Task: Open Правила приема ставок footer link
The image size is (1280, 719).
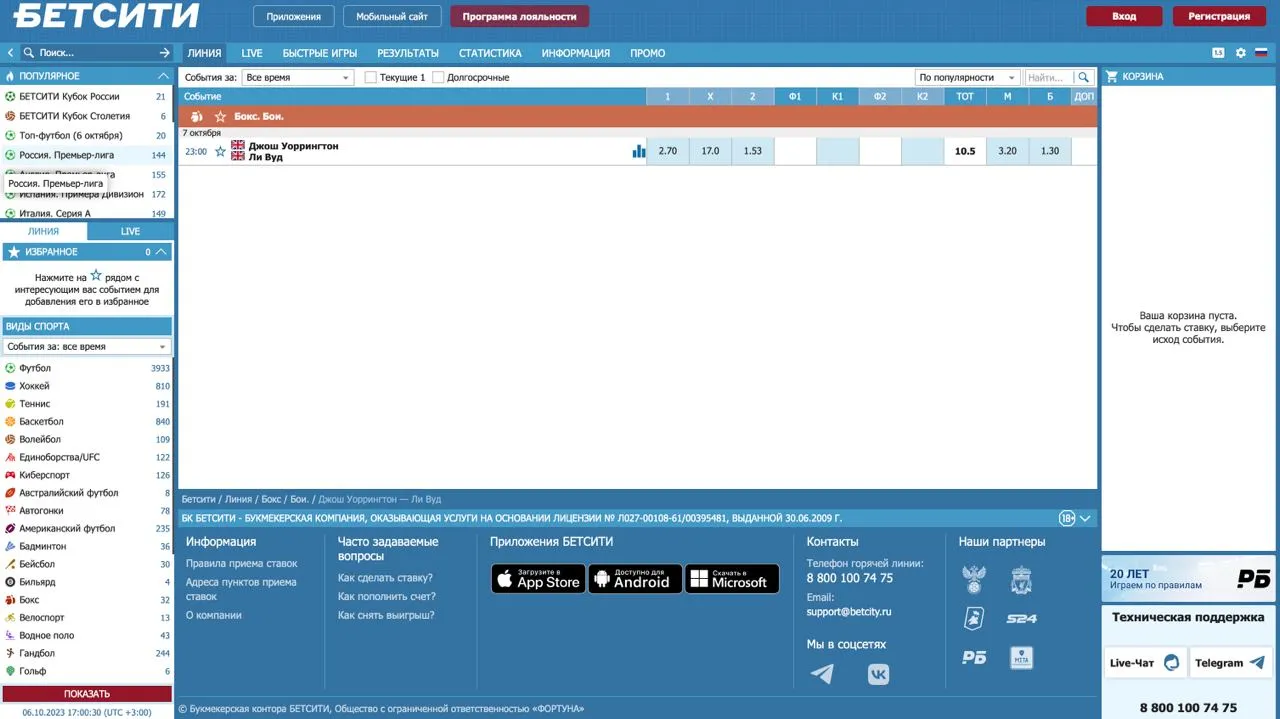Action: (242, 563)
